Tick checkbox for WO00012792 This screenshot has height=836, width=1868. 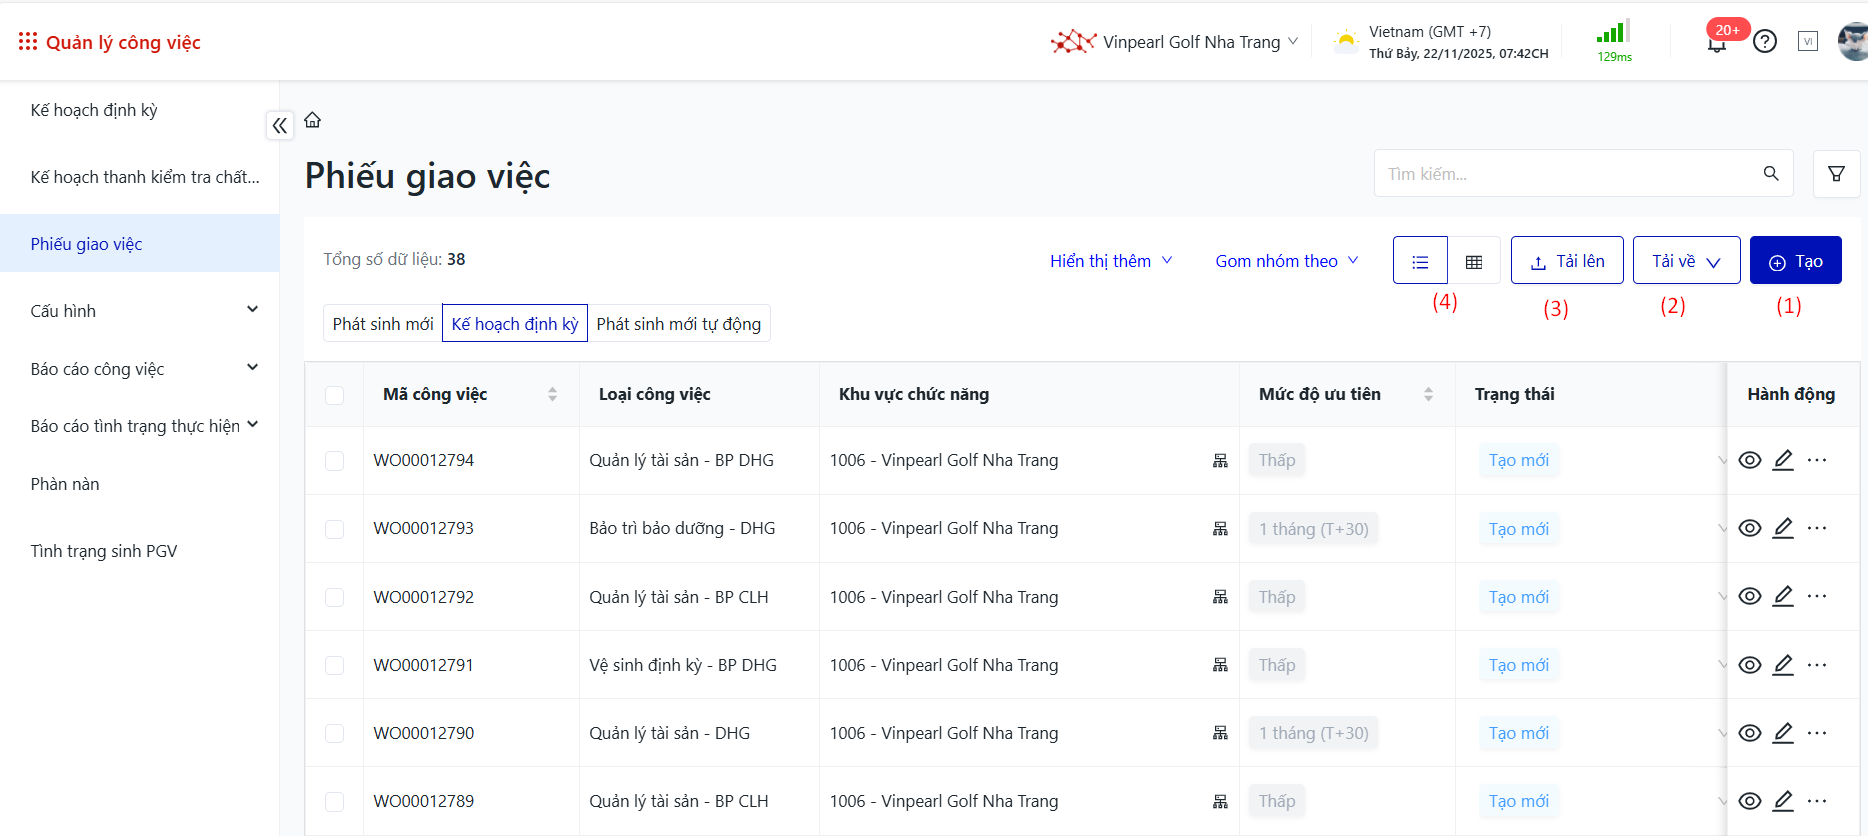335,597
